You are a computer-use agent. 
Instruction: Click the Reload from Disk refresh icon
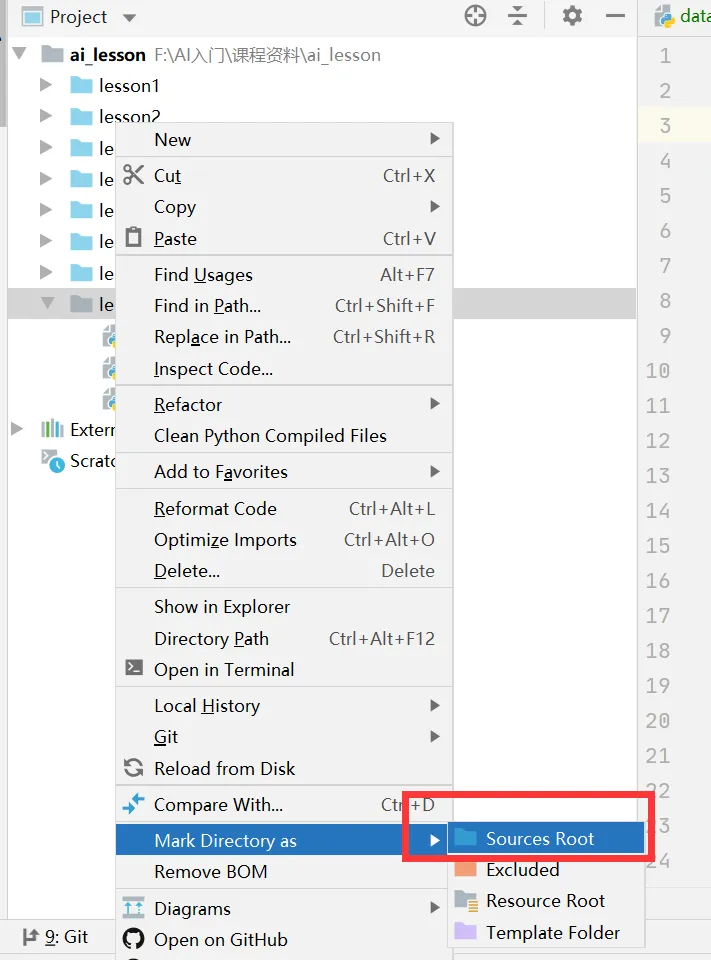134,767
